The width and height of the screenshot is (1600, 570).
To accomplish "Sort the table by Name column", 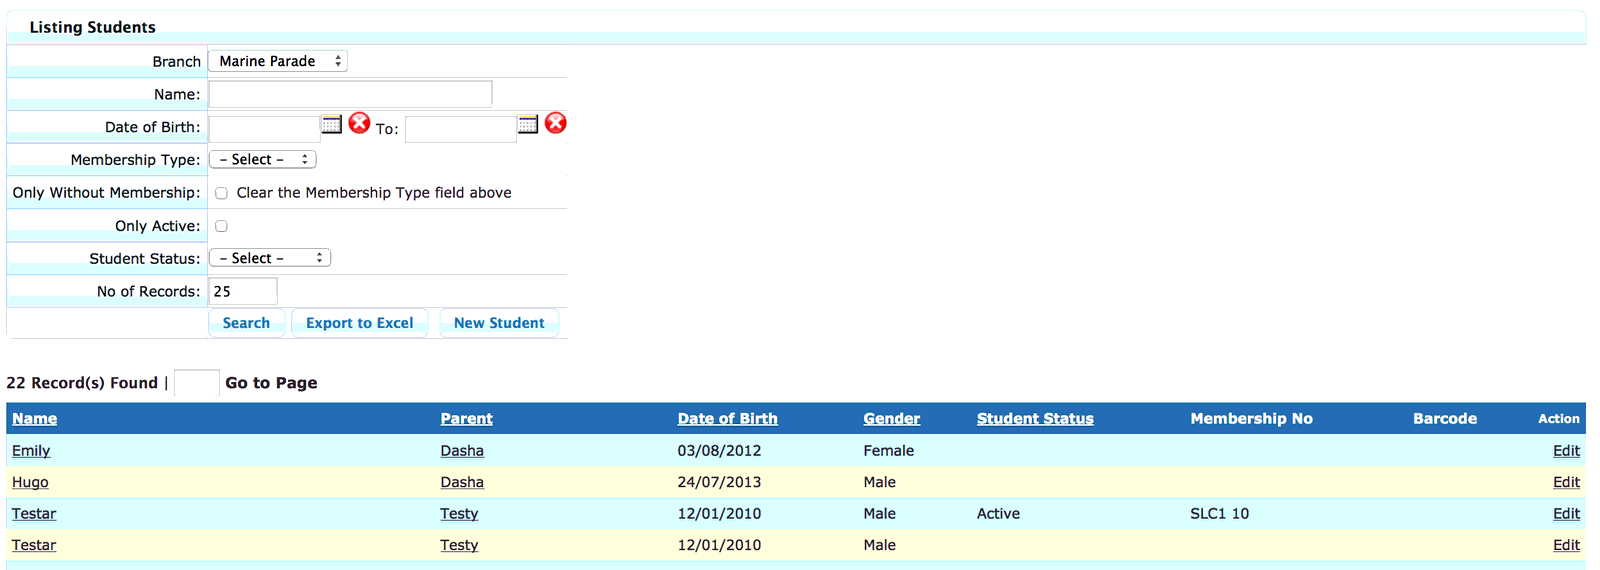I will (x=34, y=419).
